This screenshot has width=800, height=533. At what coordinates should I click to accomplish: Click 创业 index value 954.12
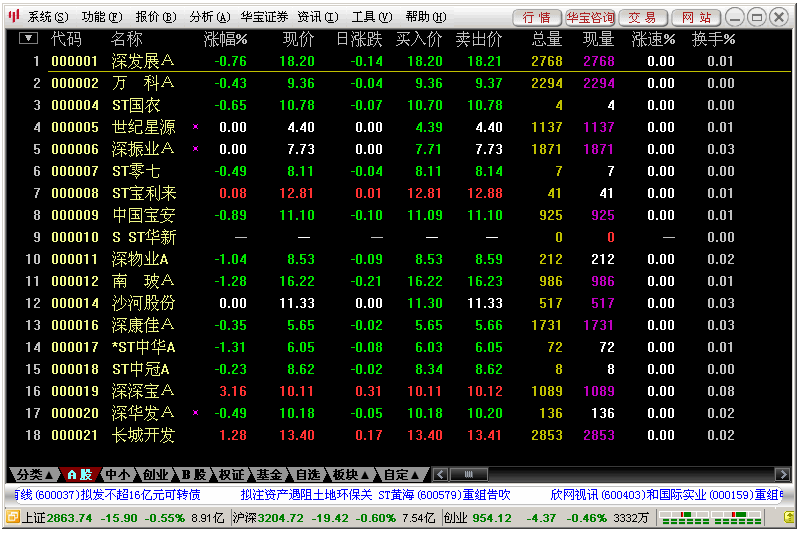491,518
